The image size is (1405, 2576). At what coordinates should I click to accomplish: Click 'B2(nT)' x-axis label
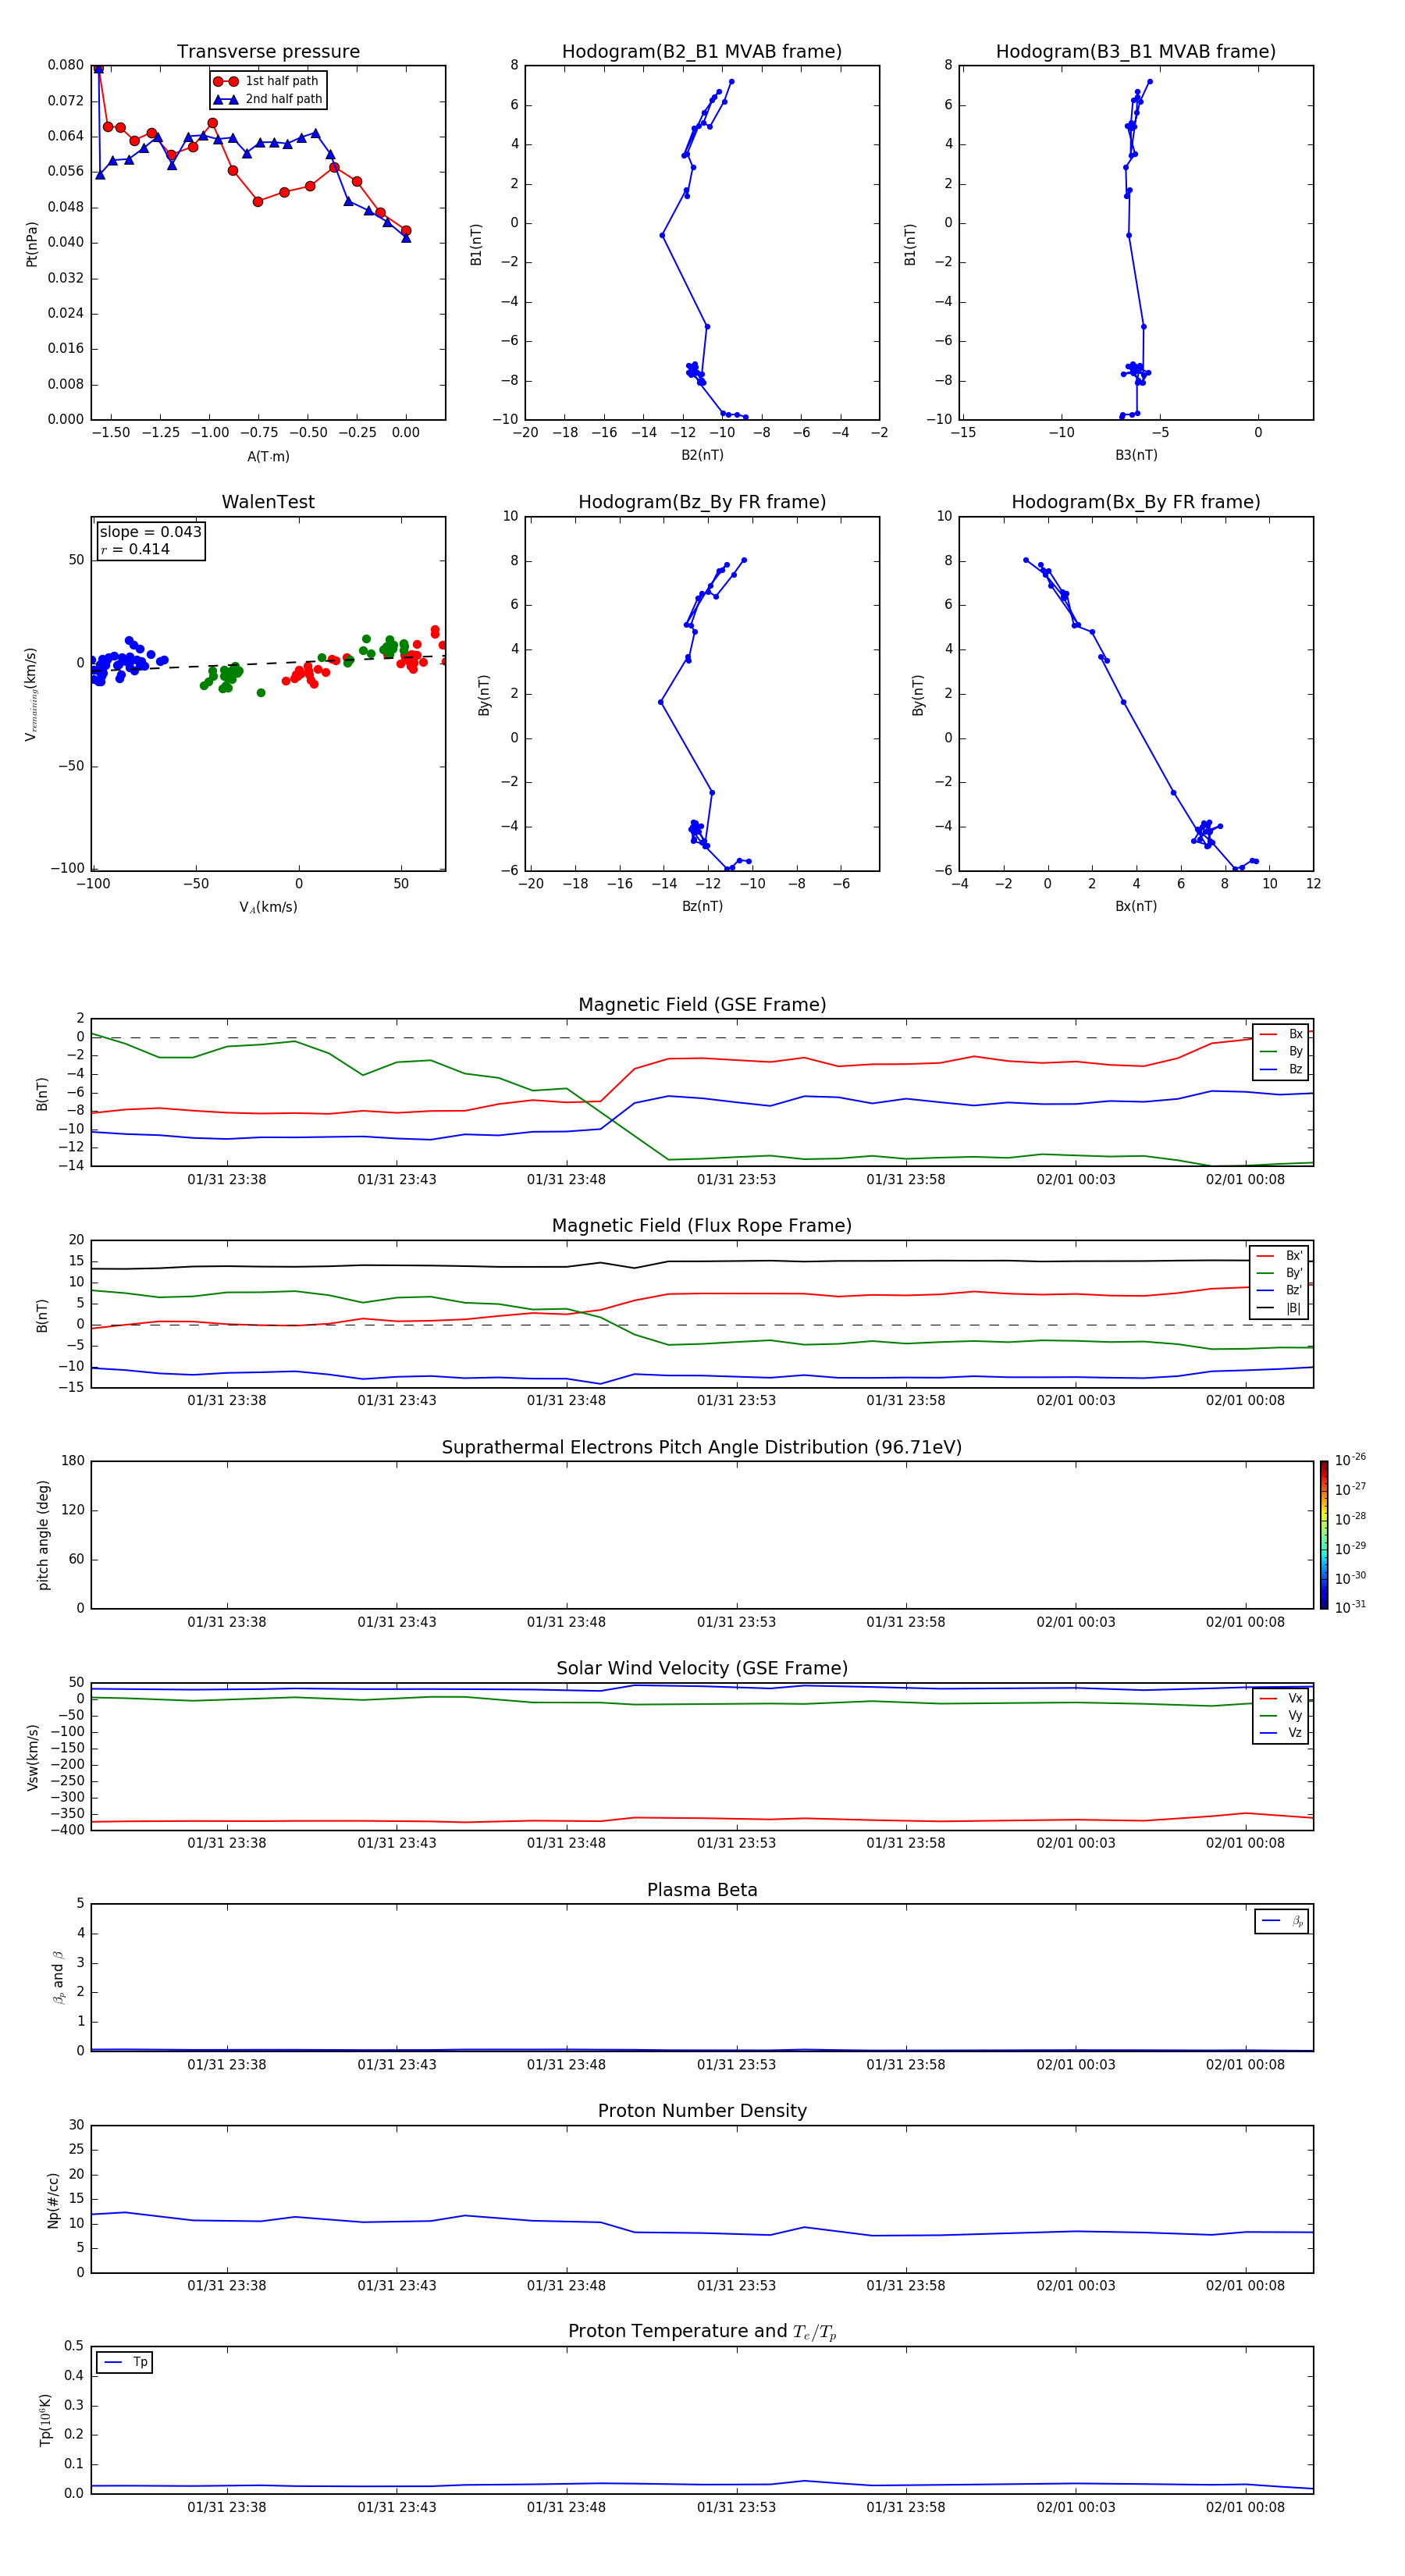[702, 455]
